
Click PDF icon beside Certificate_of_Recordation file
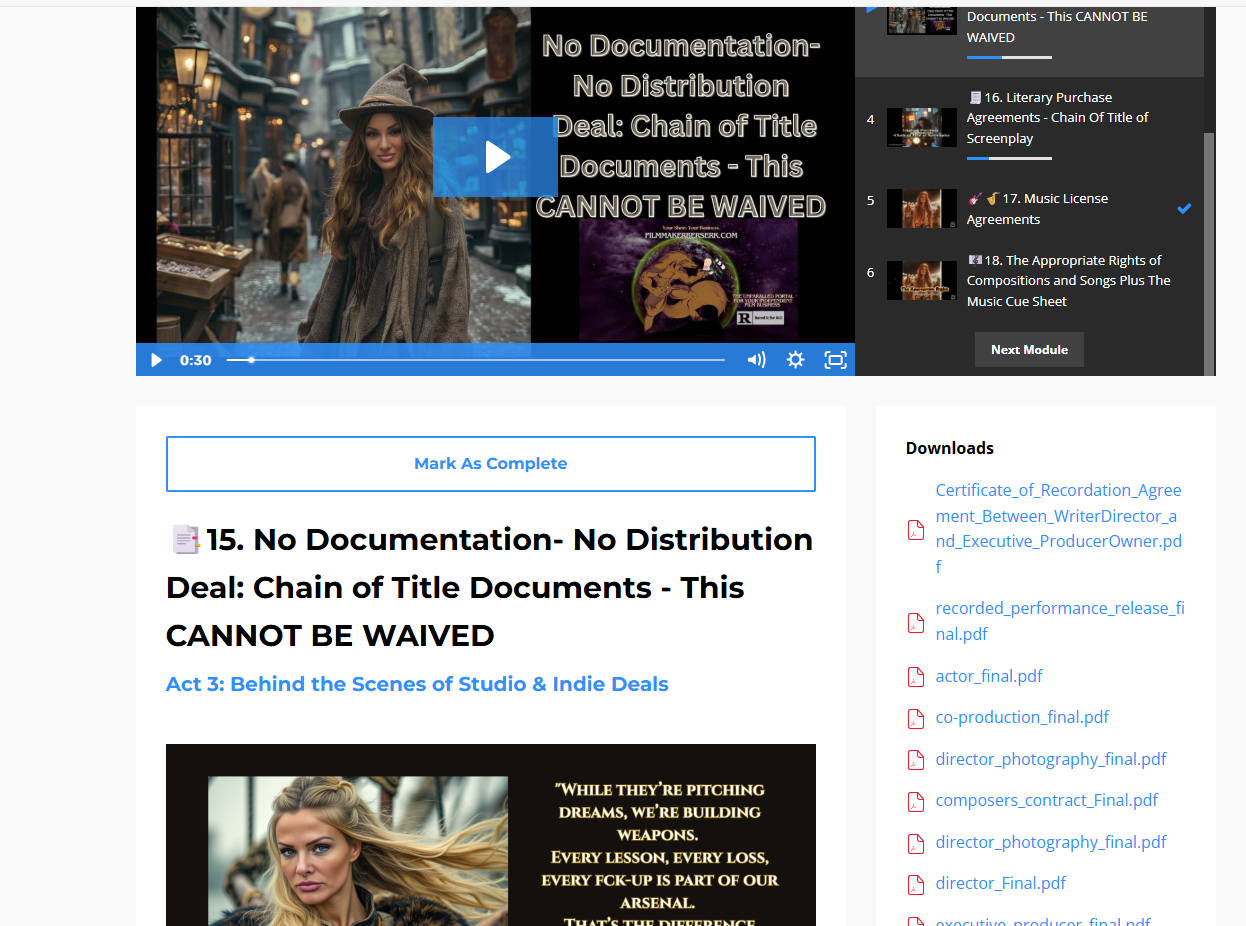915,530
